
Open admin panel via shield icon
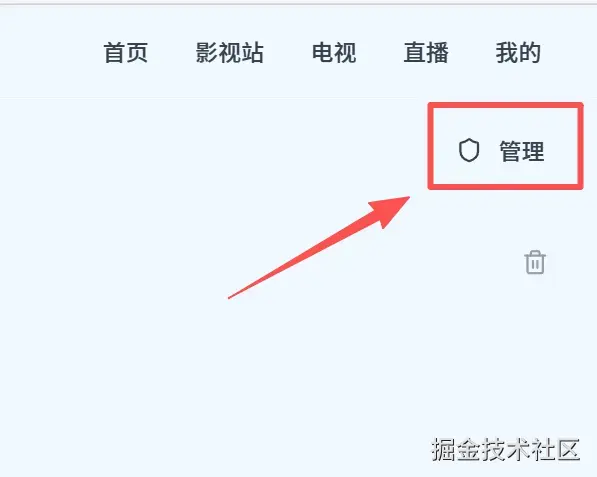coord(469,150)
